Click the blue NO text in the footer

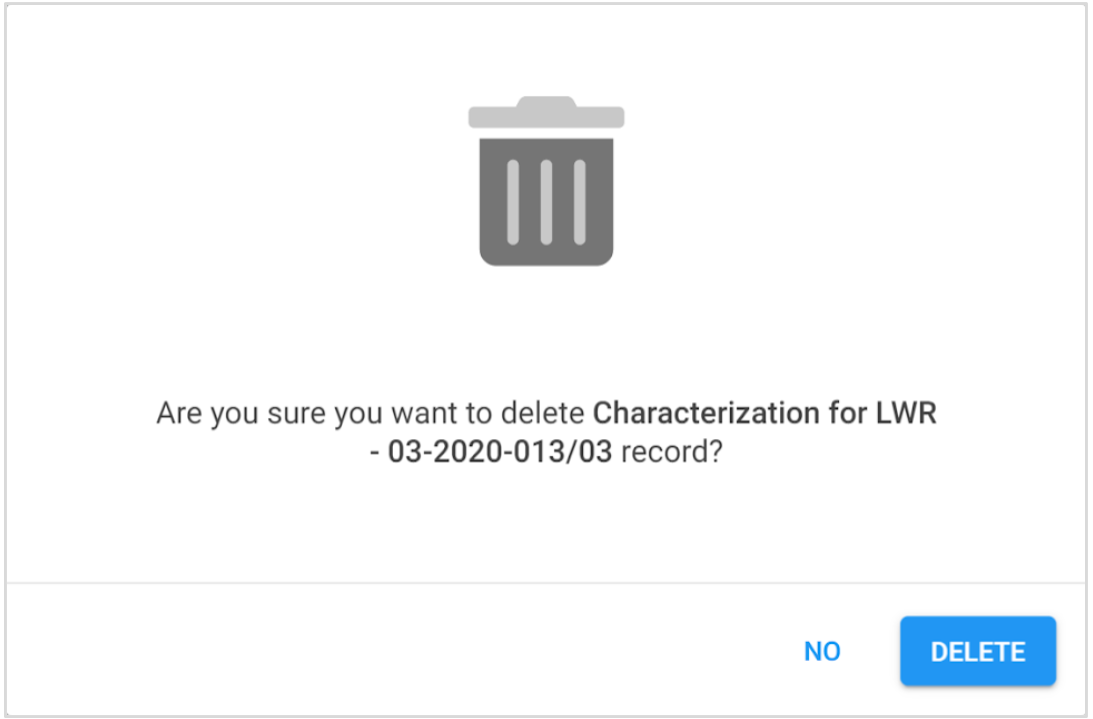point(822,651)
